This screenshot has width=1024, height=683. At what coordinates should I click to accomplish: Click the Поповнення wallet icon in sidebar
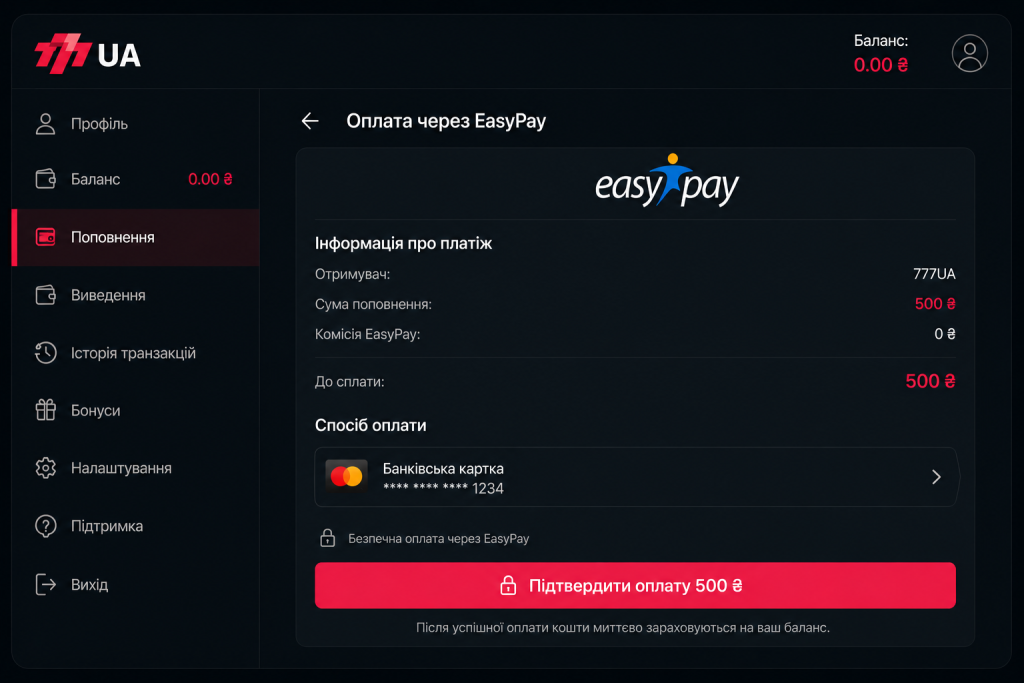tap(45, 237)
